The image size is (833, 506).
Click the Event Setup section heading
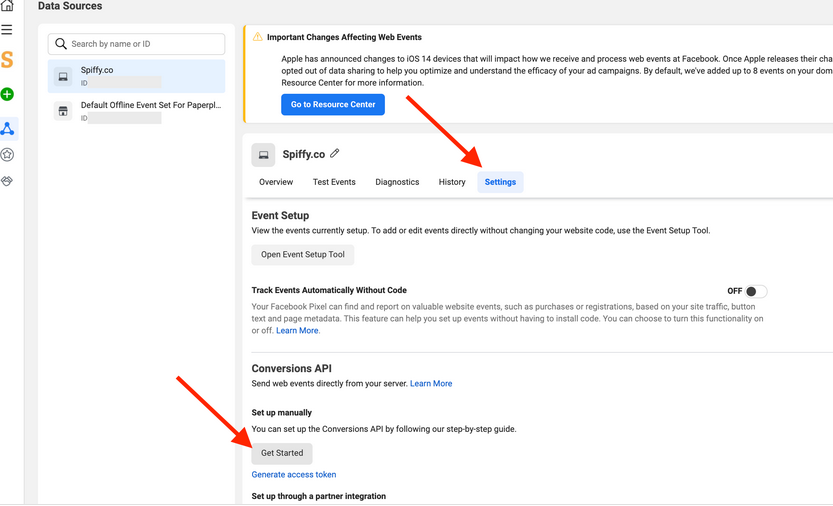pyautogui.click(x=280, y=215)
